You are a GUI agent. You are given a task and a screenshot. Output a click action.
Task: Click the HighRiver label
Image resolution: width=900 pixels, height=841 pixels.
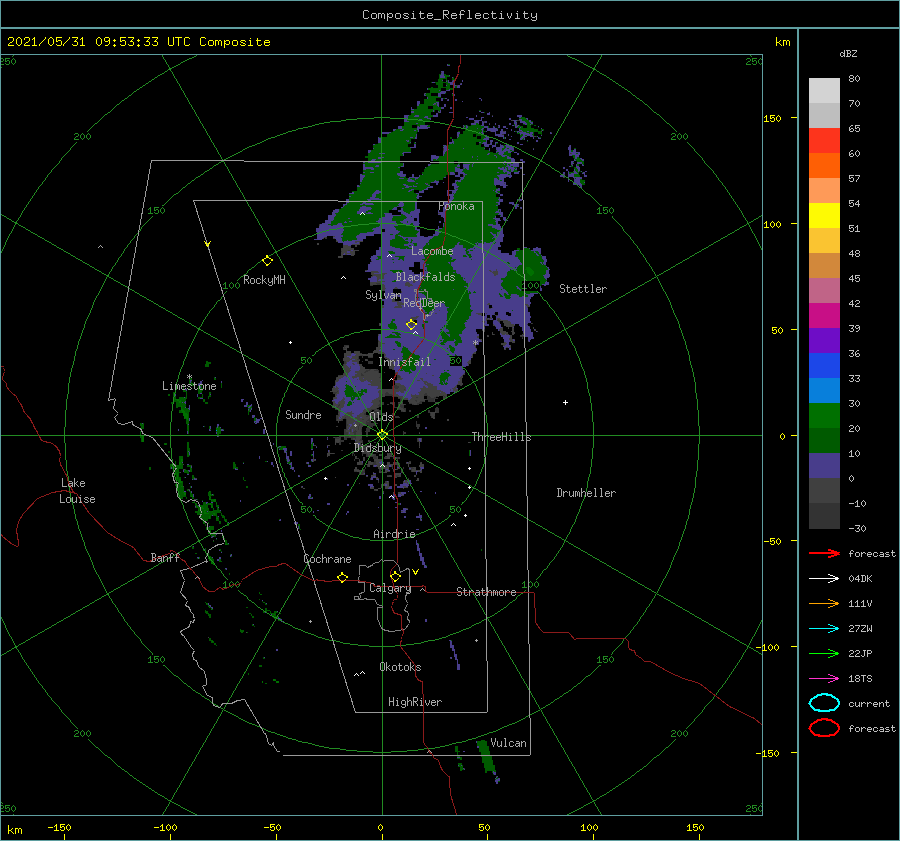tap(415, 702)
